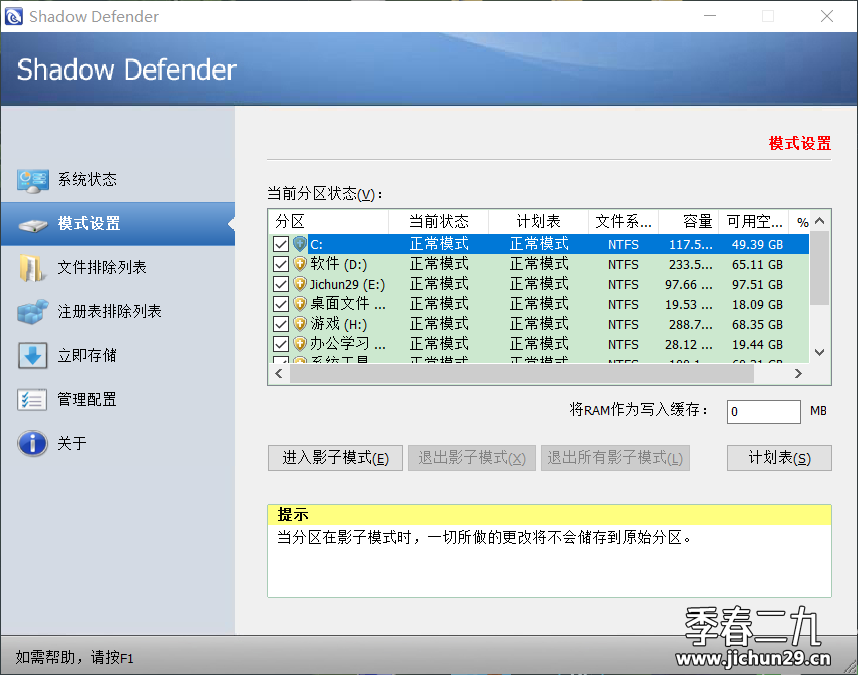Click the 计划表(S) button
Image resolution: width=858 pixels, height=675 pixels.
[x=779, y=458]
